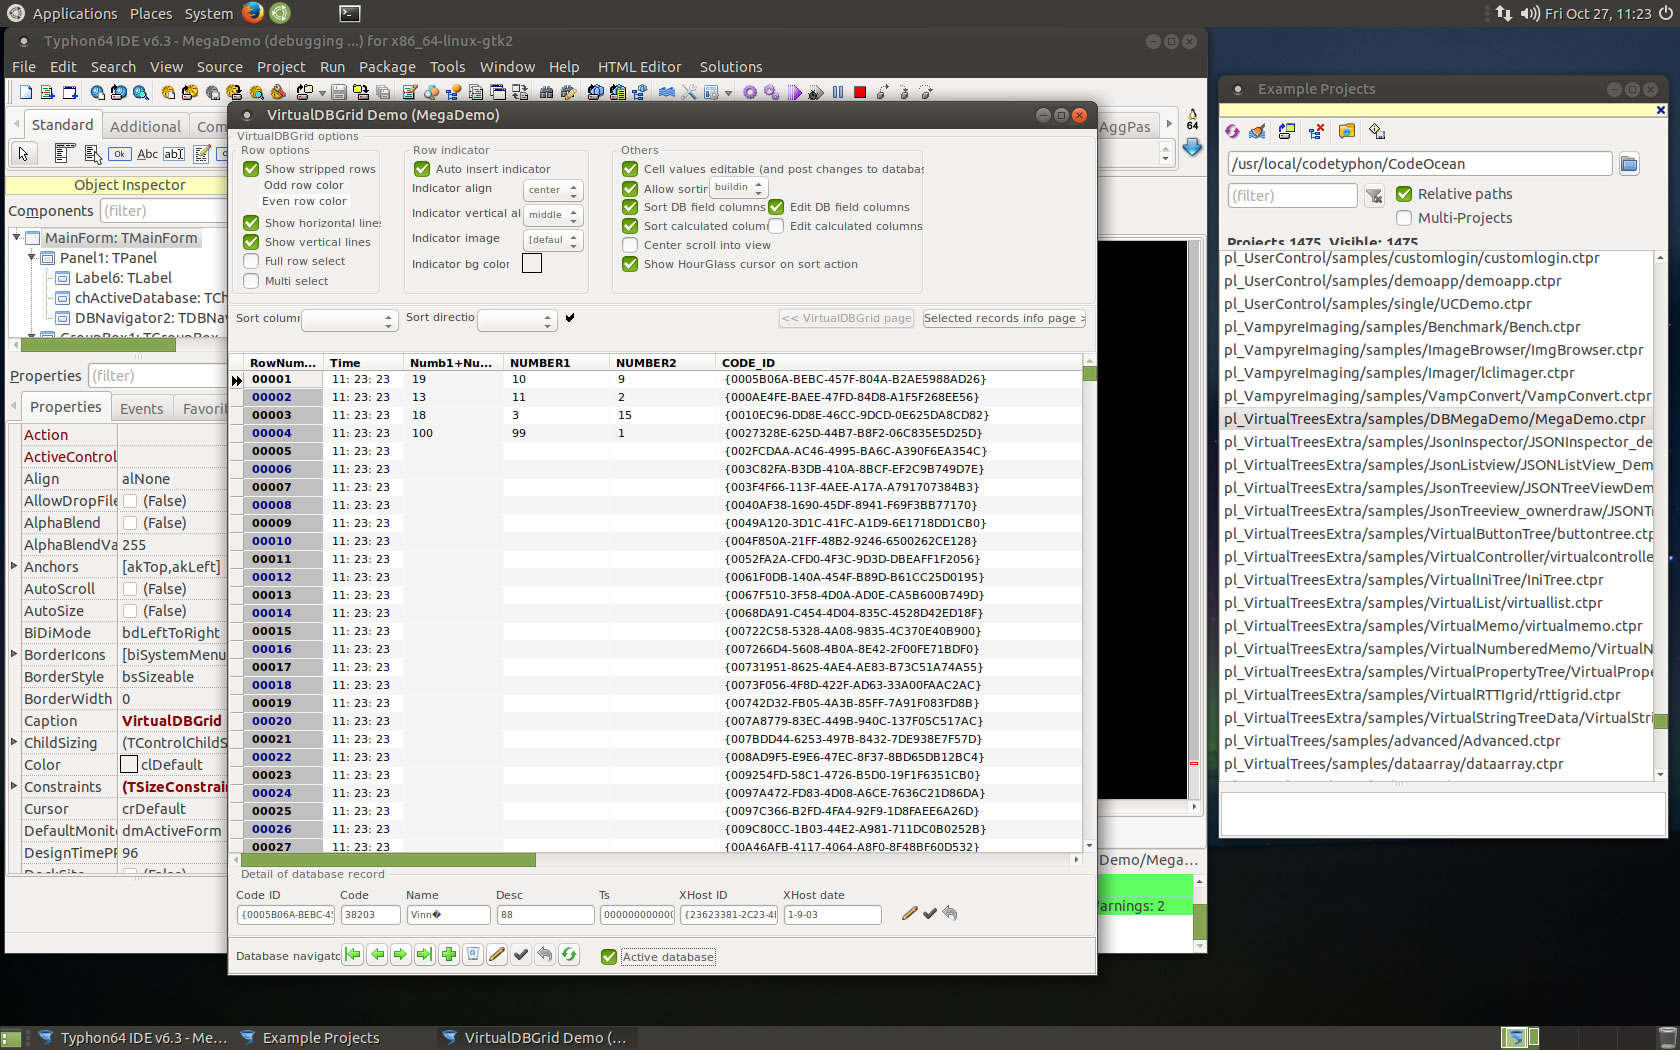Stop debugging with the red square button
Screen dimensions: 1680x1050
(x=860, y=92)
